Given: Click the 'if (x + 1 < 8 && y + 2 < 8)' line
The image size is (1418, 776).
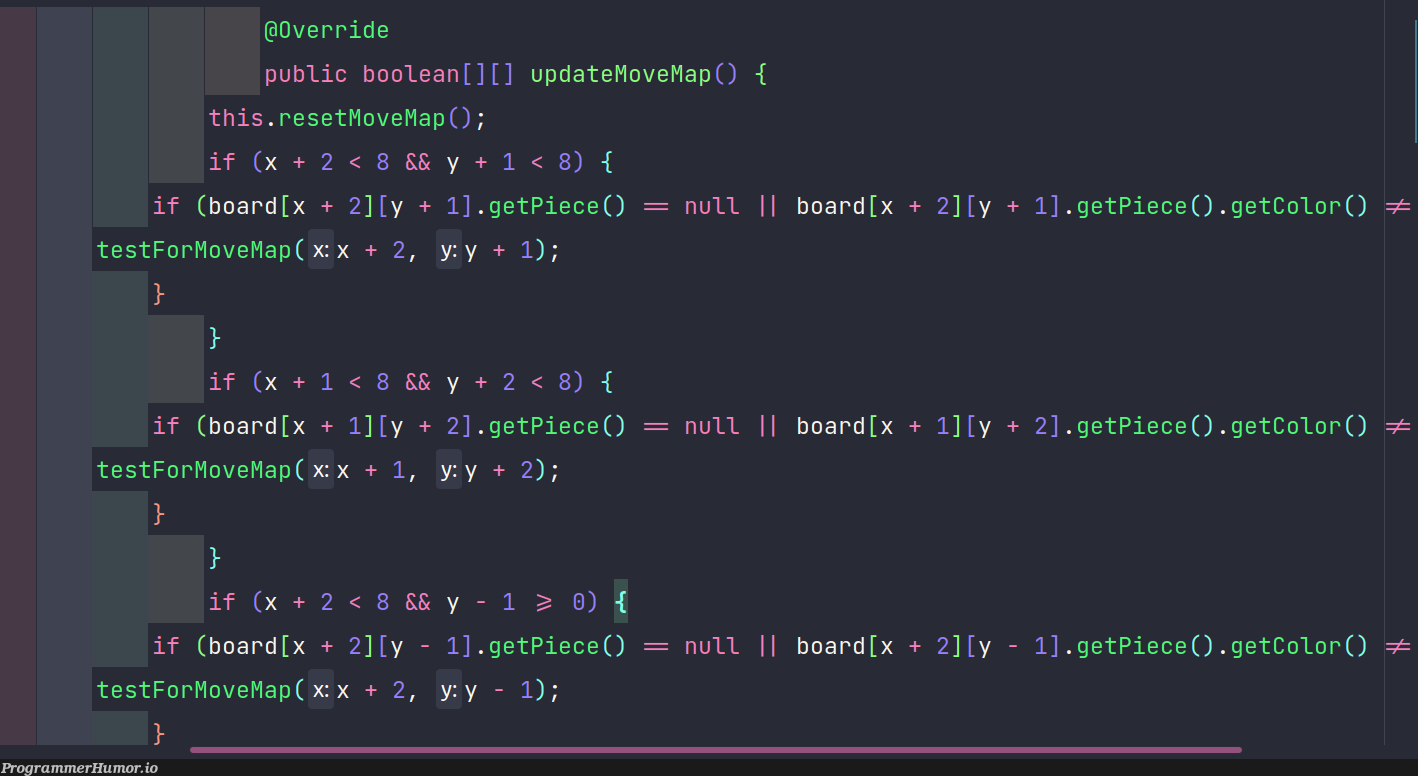Looking at the screenshot, I should tap(410, 382).
